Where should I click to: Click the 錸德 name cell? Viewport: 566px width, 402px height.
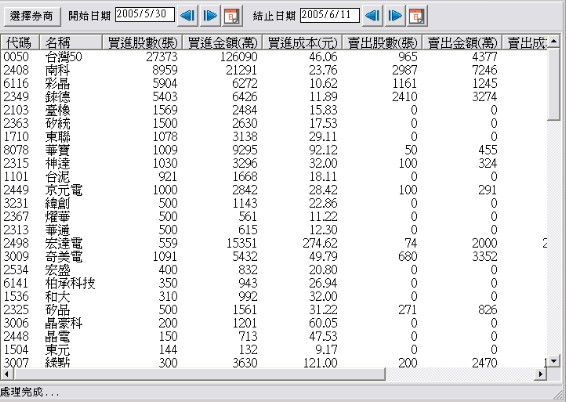point(58,97)
